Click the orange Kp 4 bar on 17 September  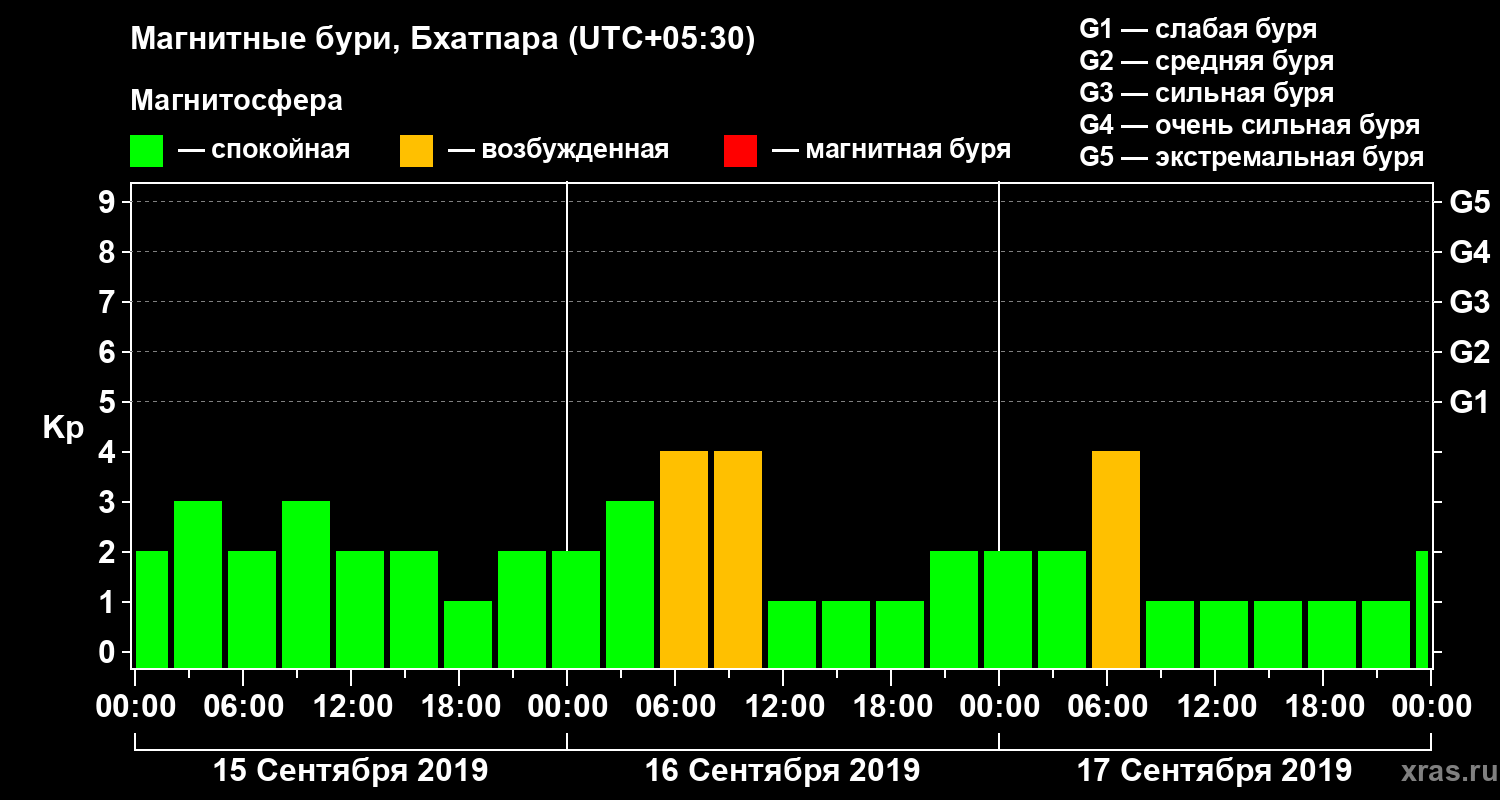[1116, 560]
